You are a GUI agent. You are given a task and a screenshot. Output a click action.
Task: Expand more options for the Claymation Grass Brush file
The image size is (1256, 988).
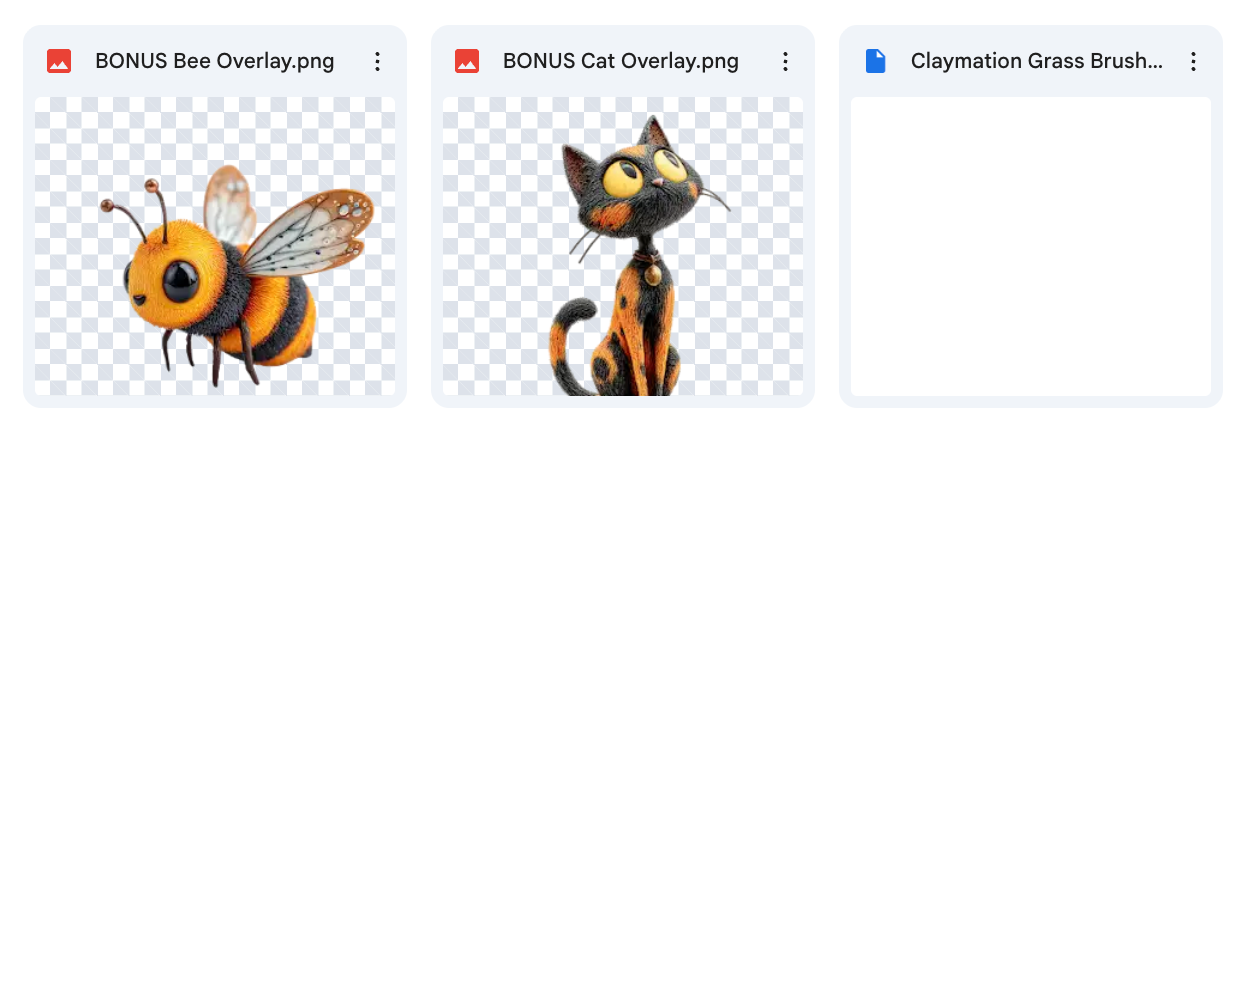1193,62
